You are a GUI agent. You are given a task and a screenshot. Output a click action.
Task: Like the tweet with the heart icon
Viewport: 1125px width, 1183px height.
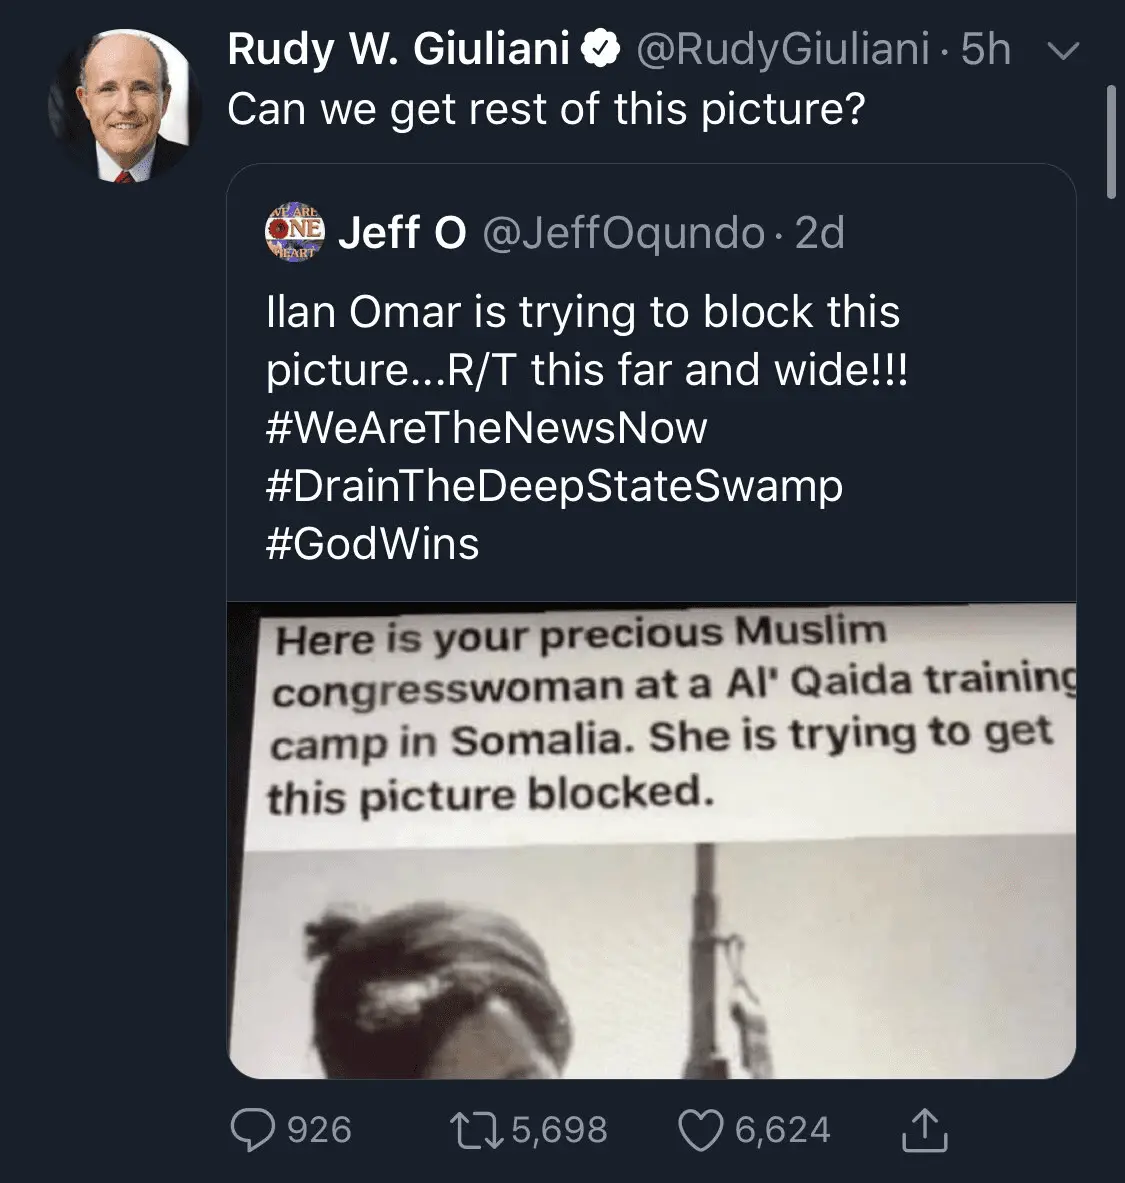(x=702, y=1129)
